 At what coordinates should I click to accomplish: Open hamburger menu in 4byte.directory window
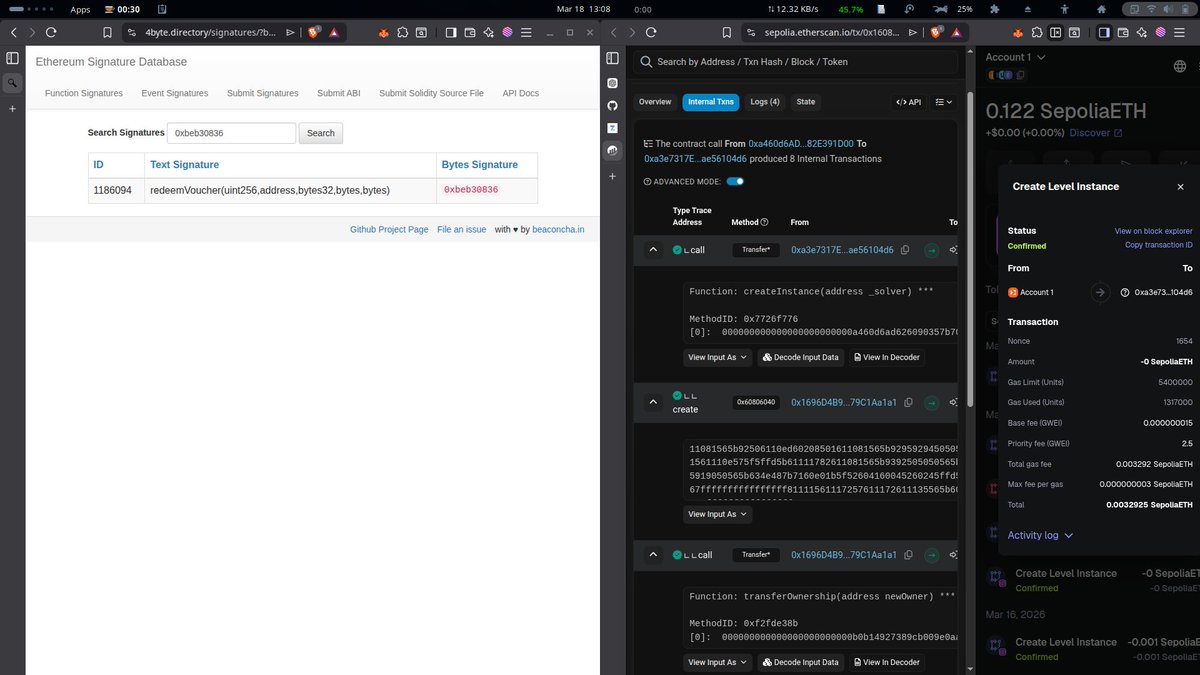[526, 32]
